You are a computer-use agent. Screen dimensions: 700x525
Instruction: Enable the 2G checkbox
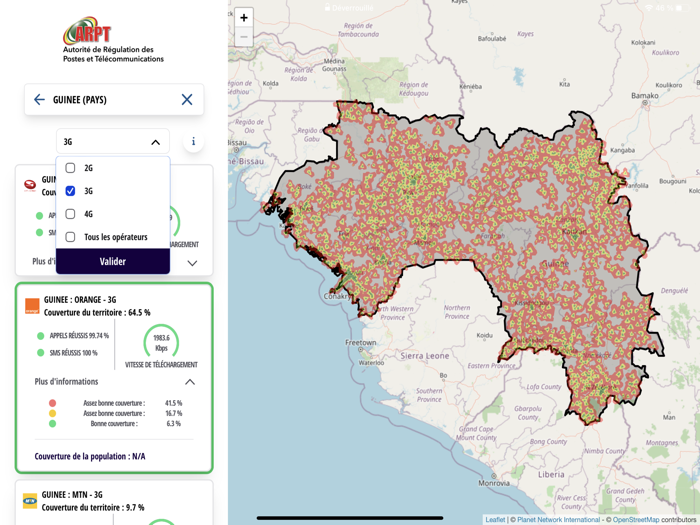70,168
